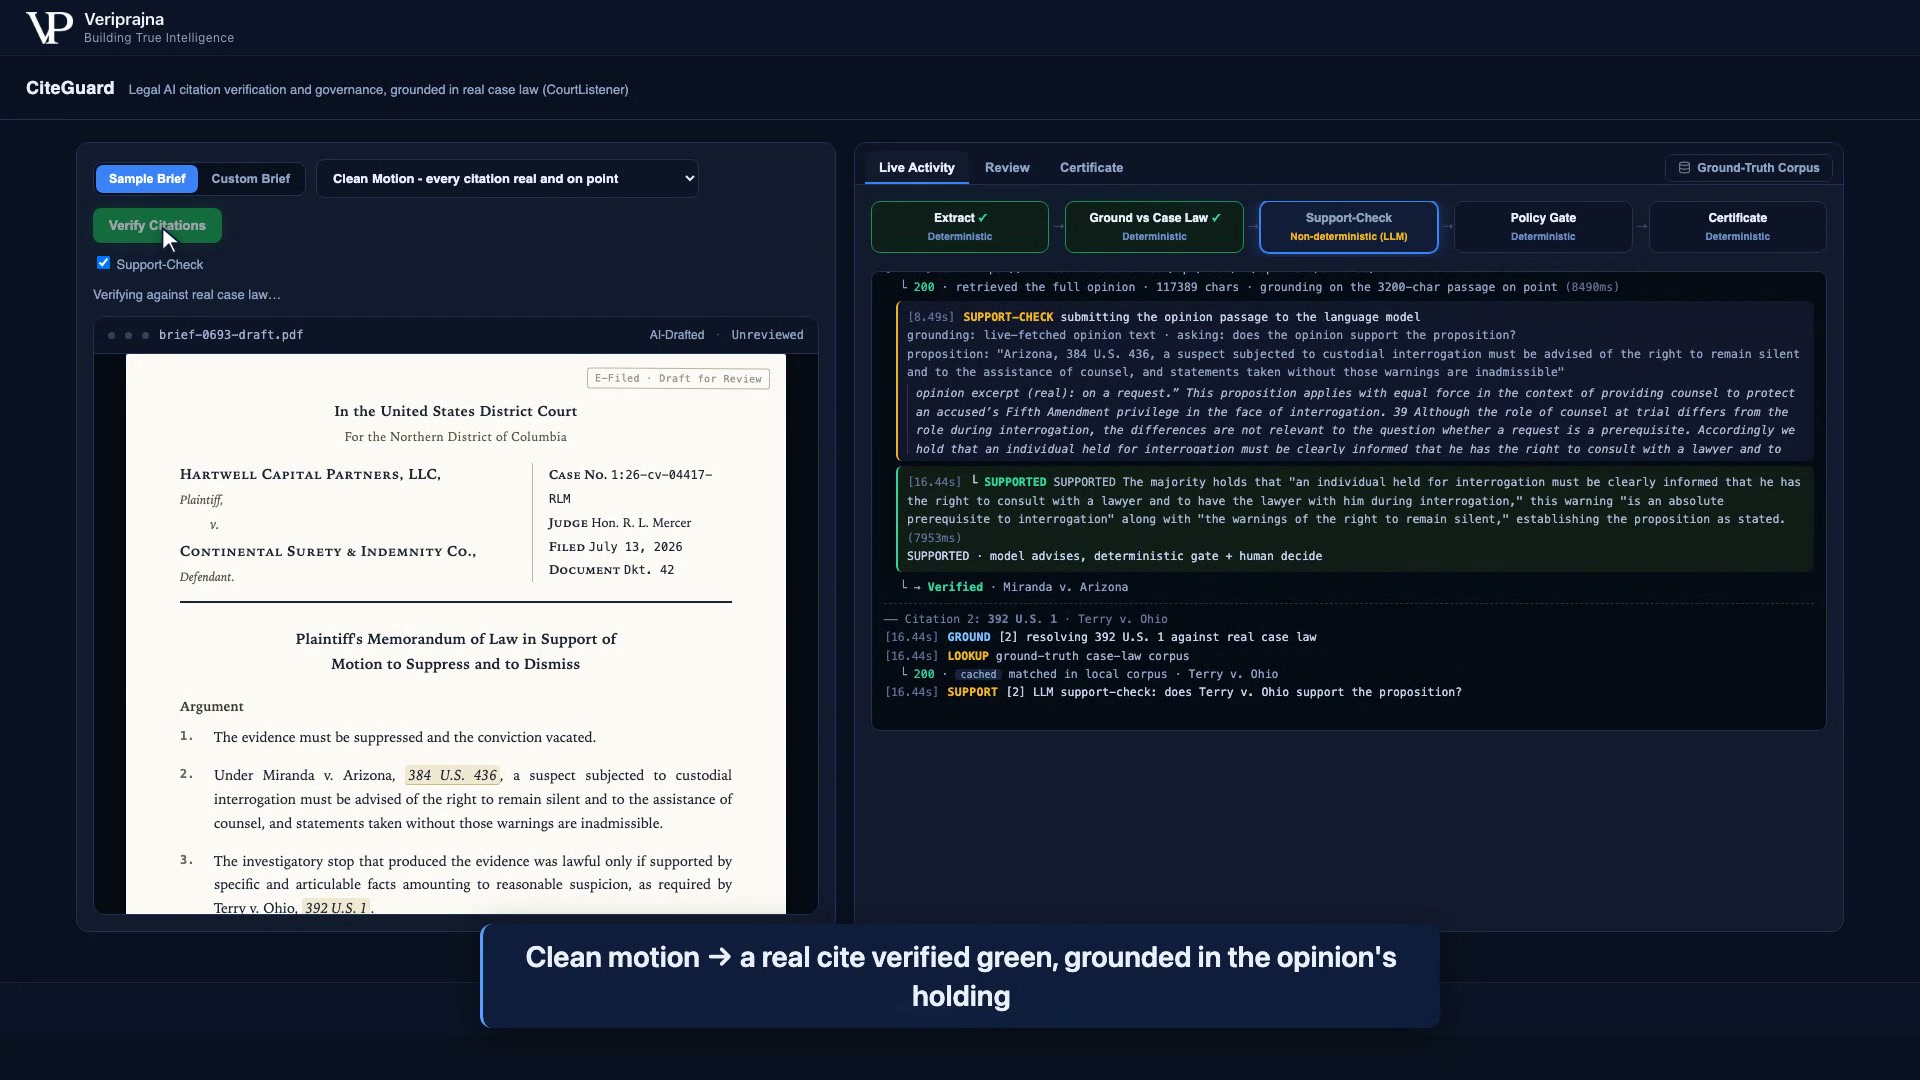
Task: Click the GROUND resolving 392 U.S. 1 line
Action: pos(1101,637)
